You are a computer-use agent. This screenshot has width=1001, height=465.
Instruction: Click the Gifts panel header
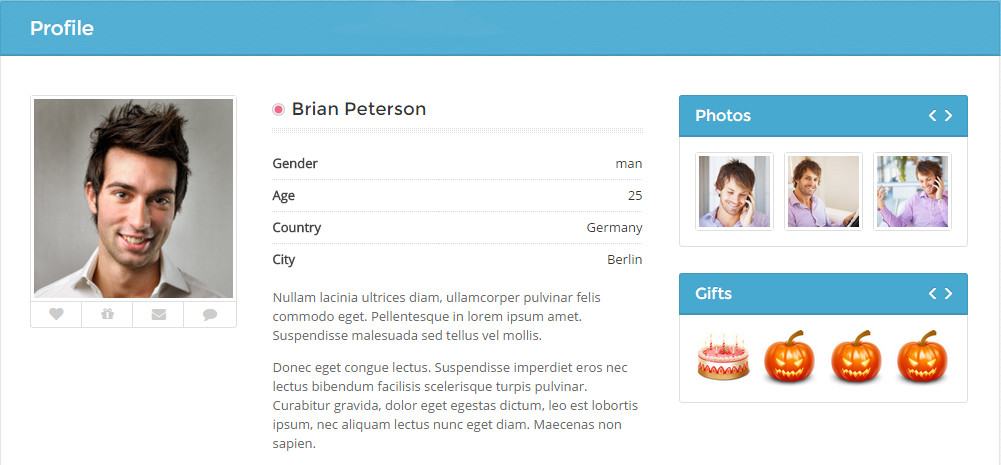click(x=824, y=294)
